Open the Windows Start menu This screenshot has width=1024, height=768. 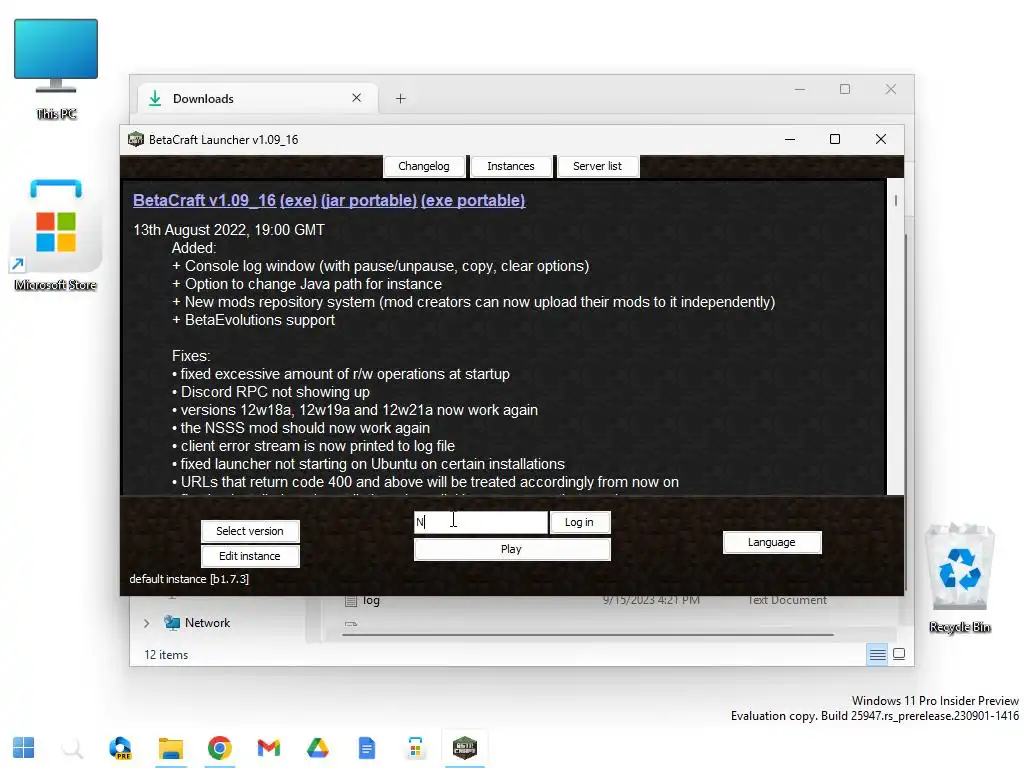24,748
